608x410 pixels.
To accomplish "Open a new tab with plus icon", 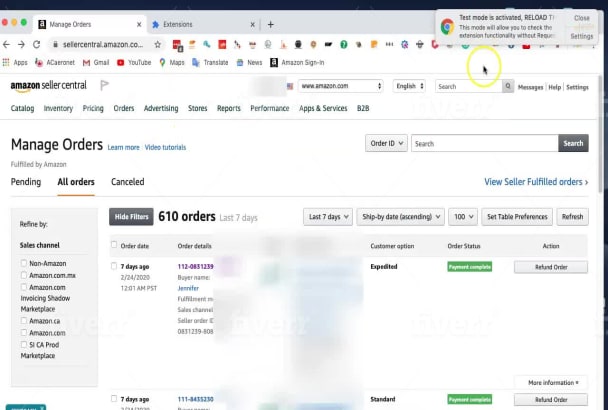I will (x=271, y=24).
